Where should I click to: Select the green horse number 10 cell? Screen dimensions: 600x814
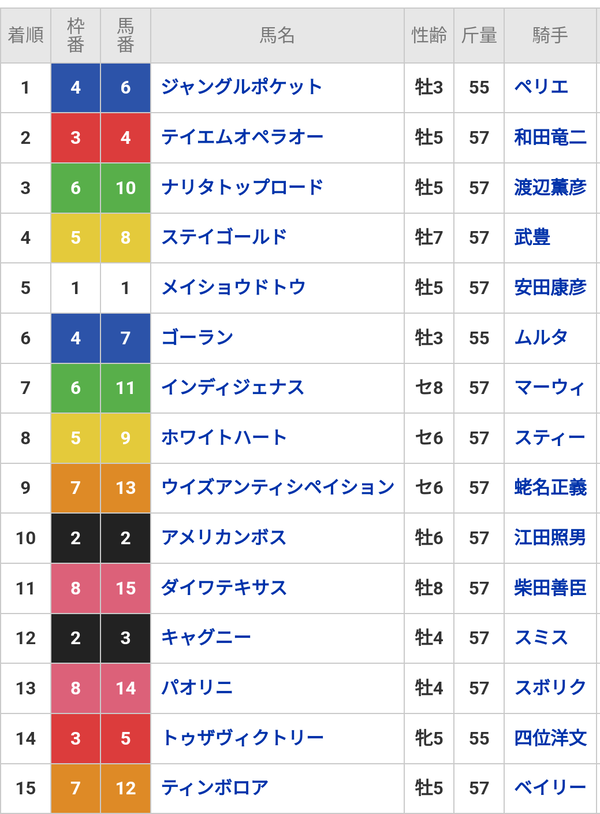click(126, 187)
